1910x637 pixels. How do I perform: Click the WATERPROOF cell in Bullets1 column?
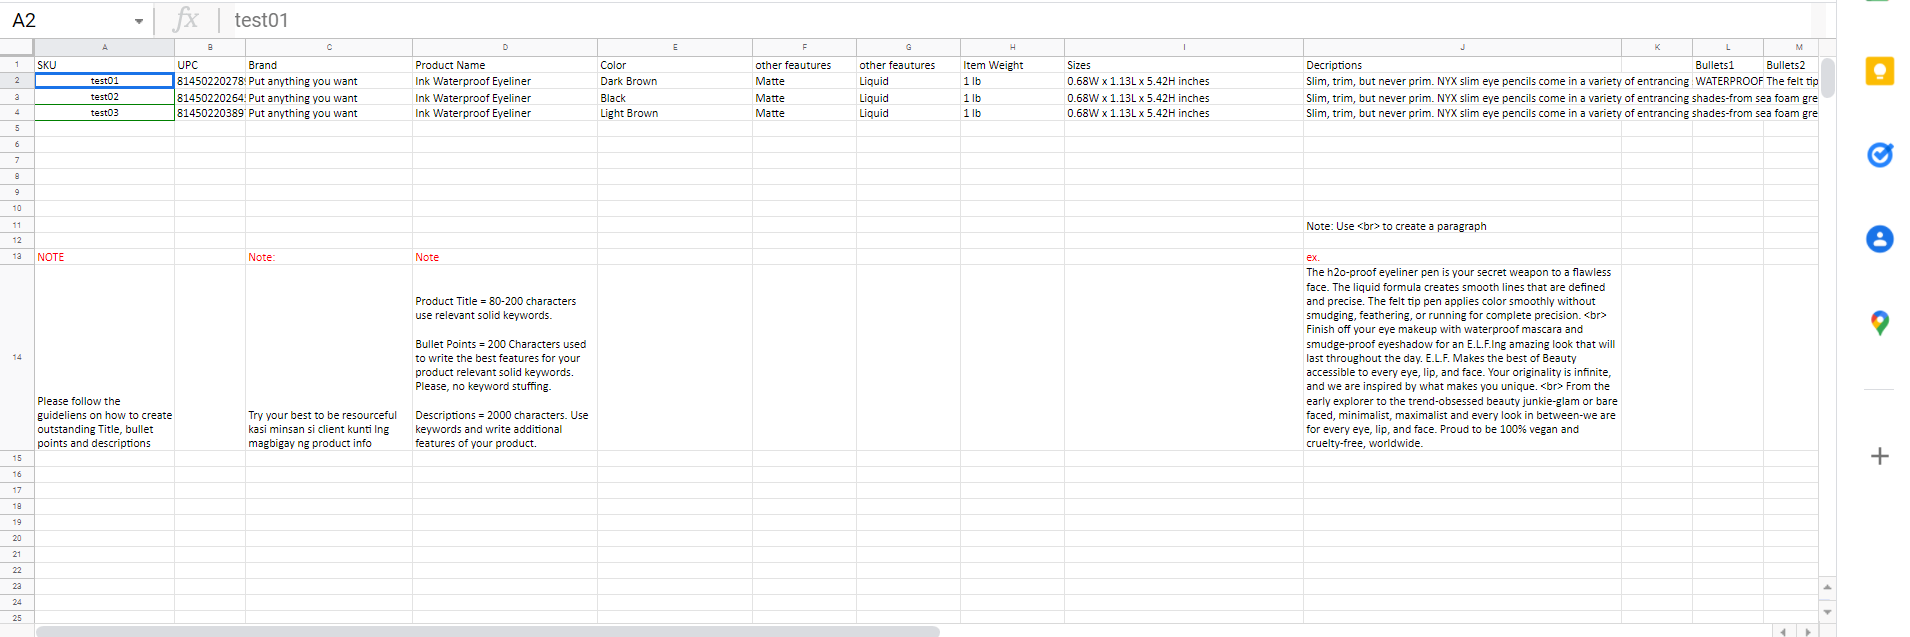tap(1727, 81)
